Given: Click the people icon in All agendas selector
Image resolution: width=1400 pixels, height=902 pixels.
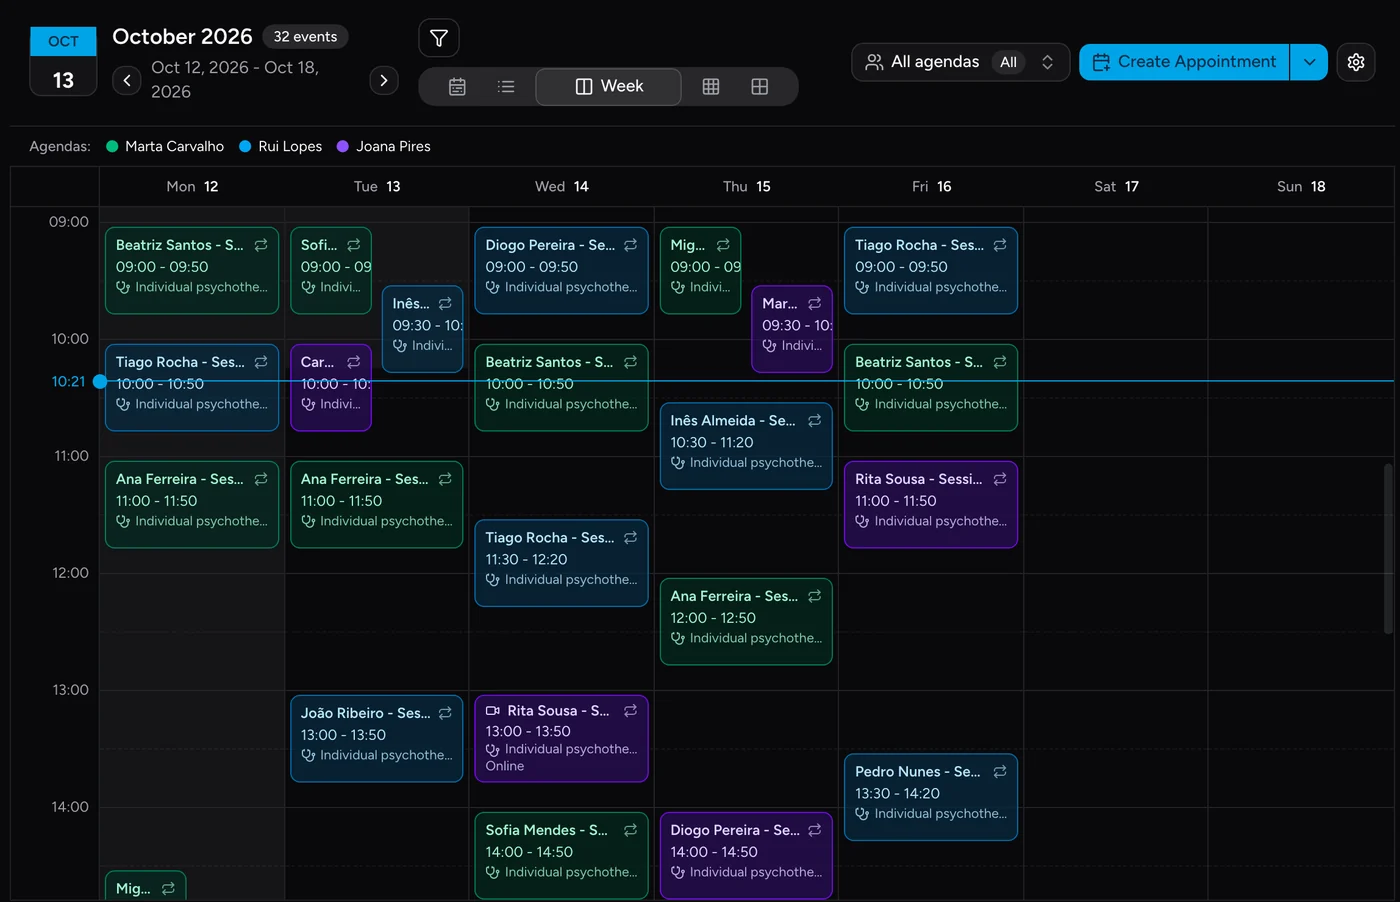Looking at the screenshot, I should click(x=874, y=62).
